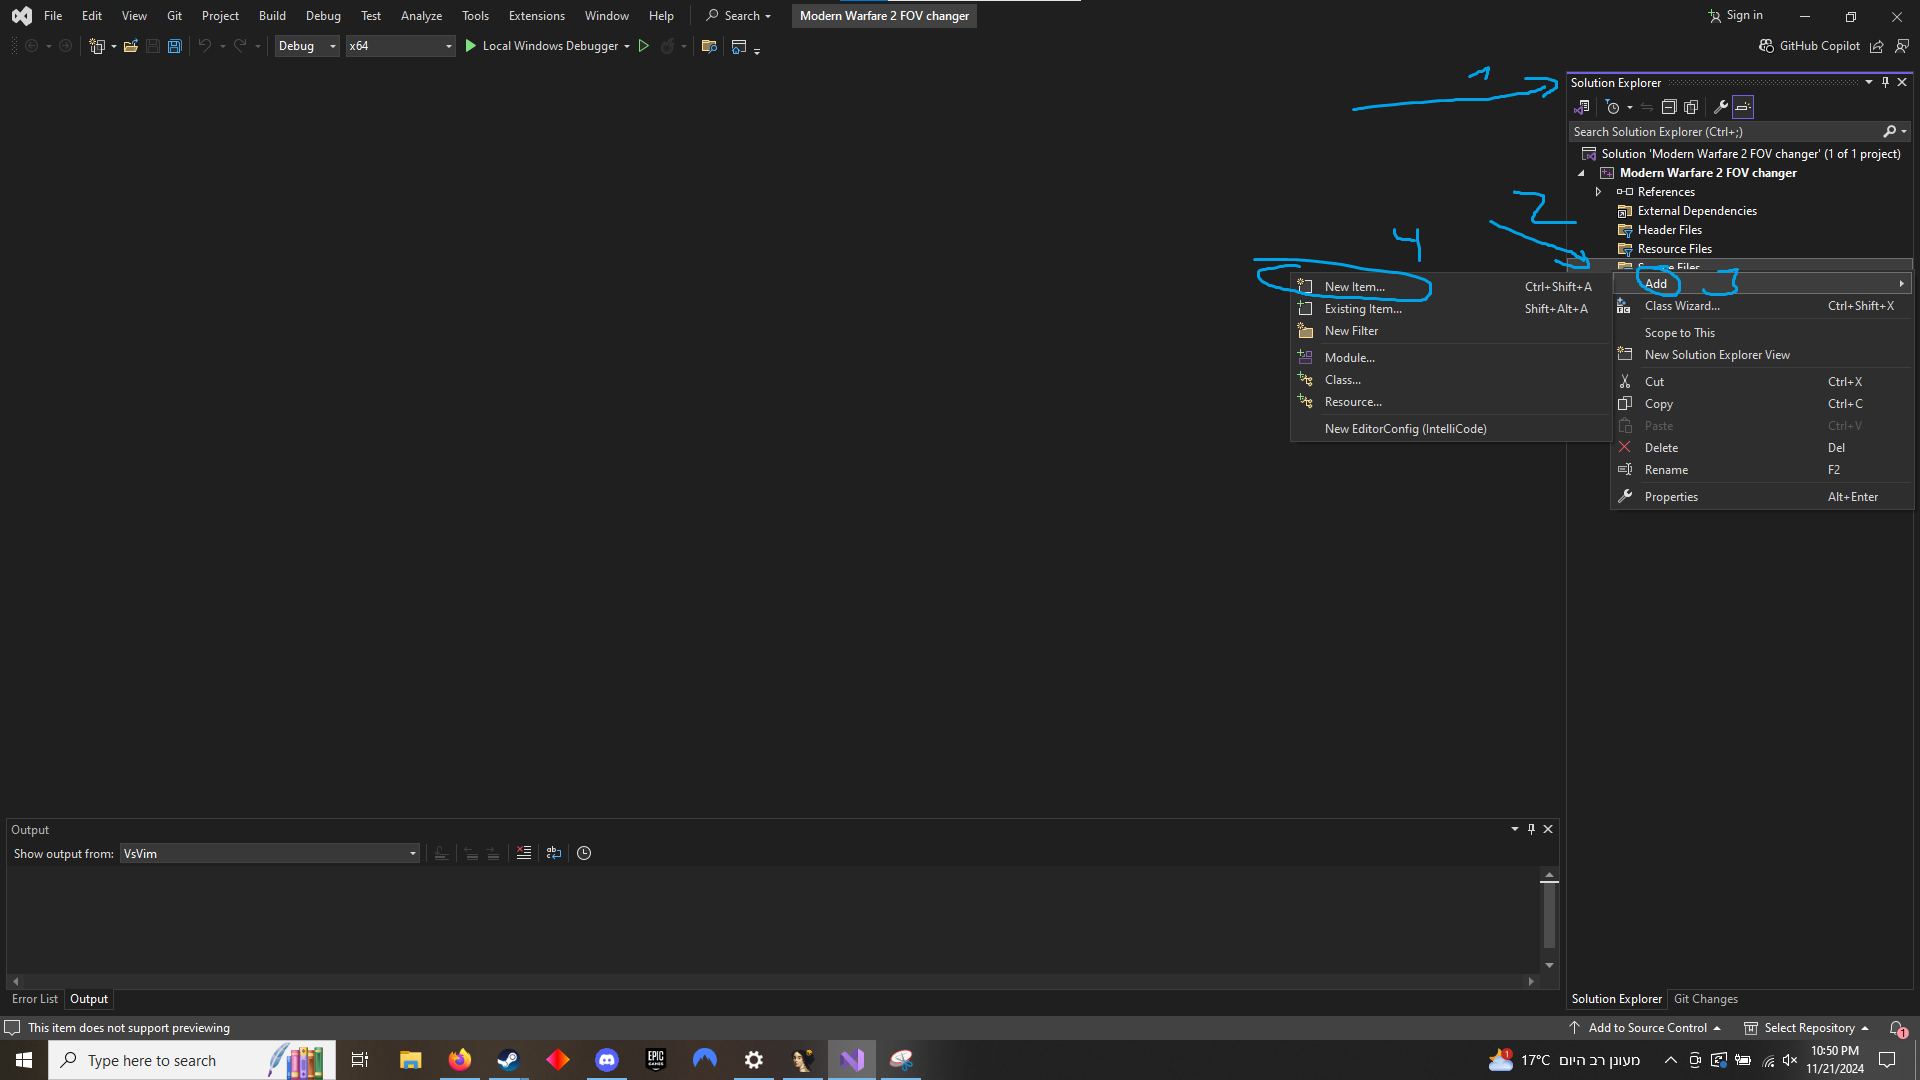Click the Send Feedback icon at top right

pos(1902,46)
